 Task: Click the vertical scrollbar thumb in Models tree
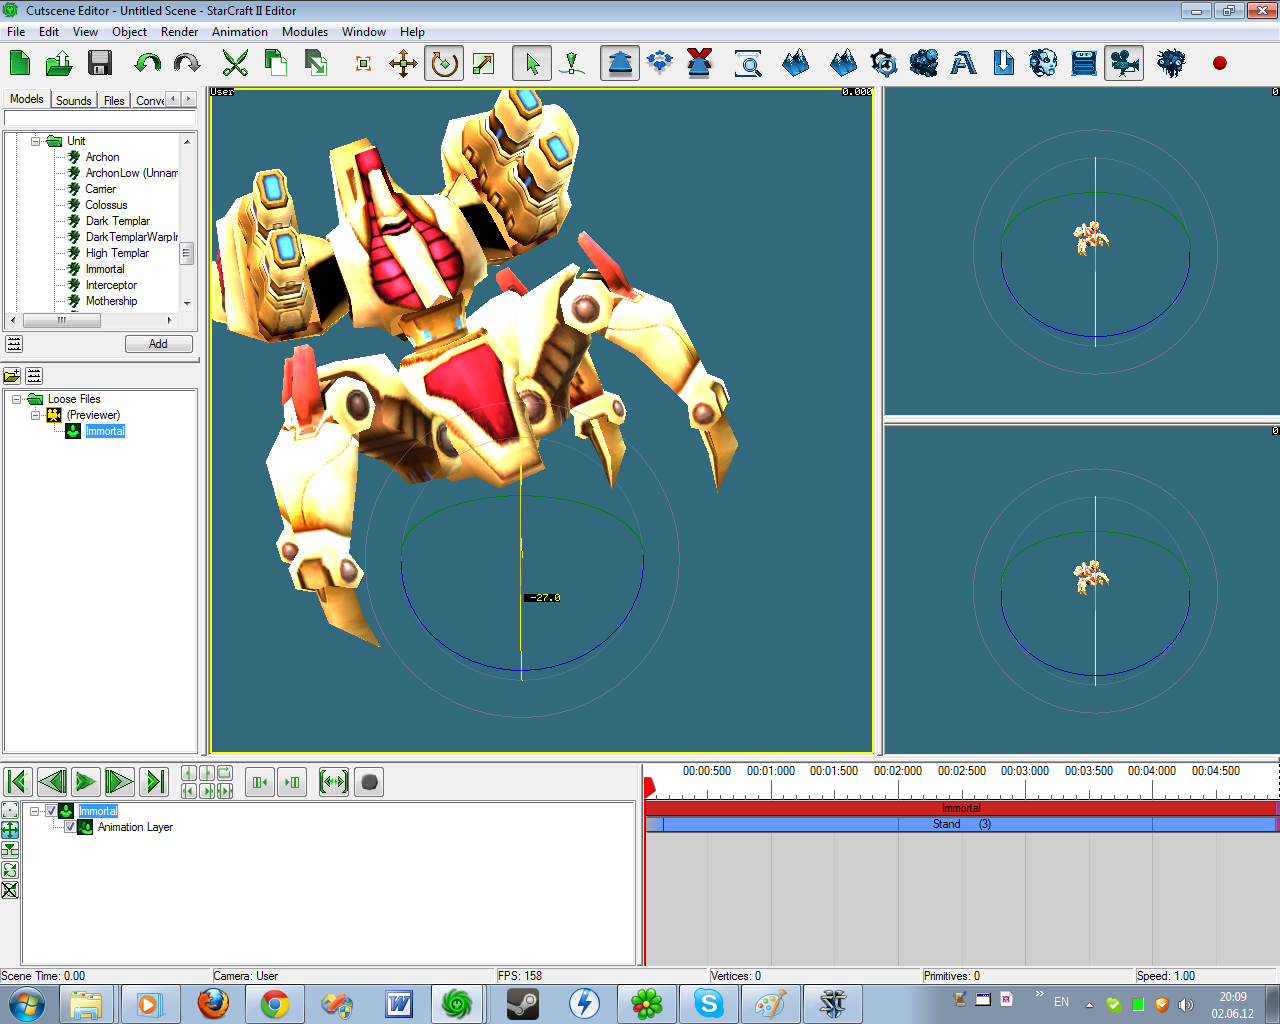pos(186,254)
